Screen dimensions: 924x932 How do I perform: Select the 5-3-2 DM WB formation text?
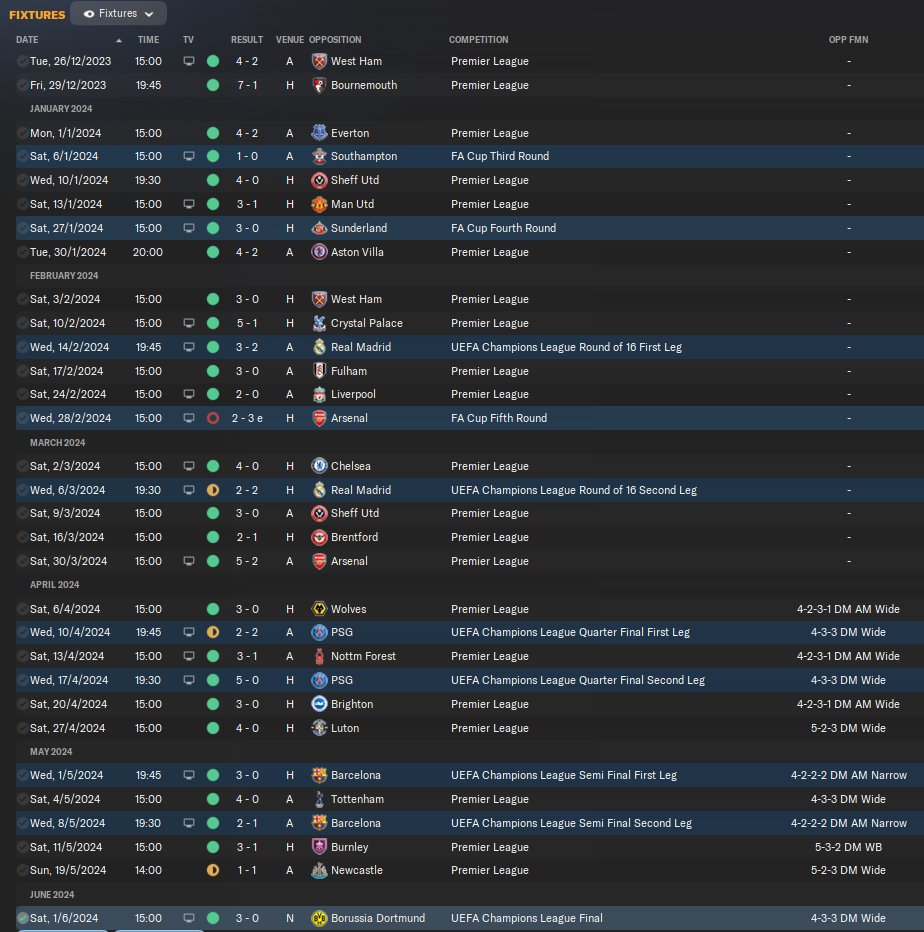(848, 847)
